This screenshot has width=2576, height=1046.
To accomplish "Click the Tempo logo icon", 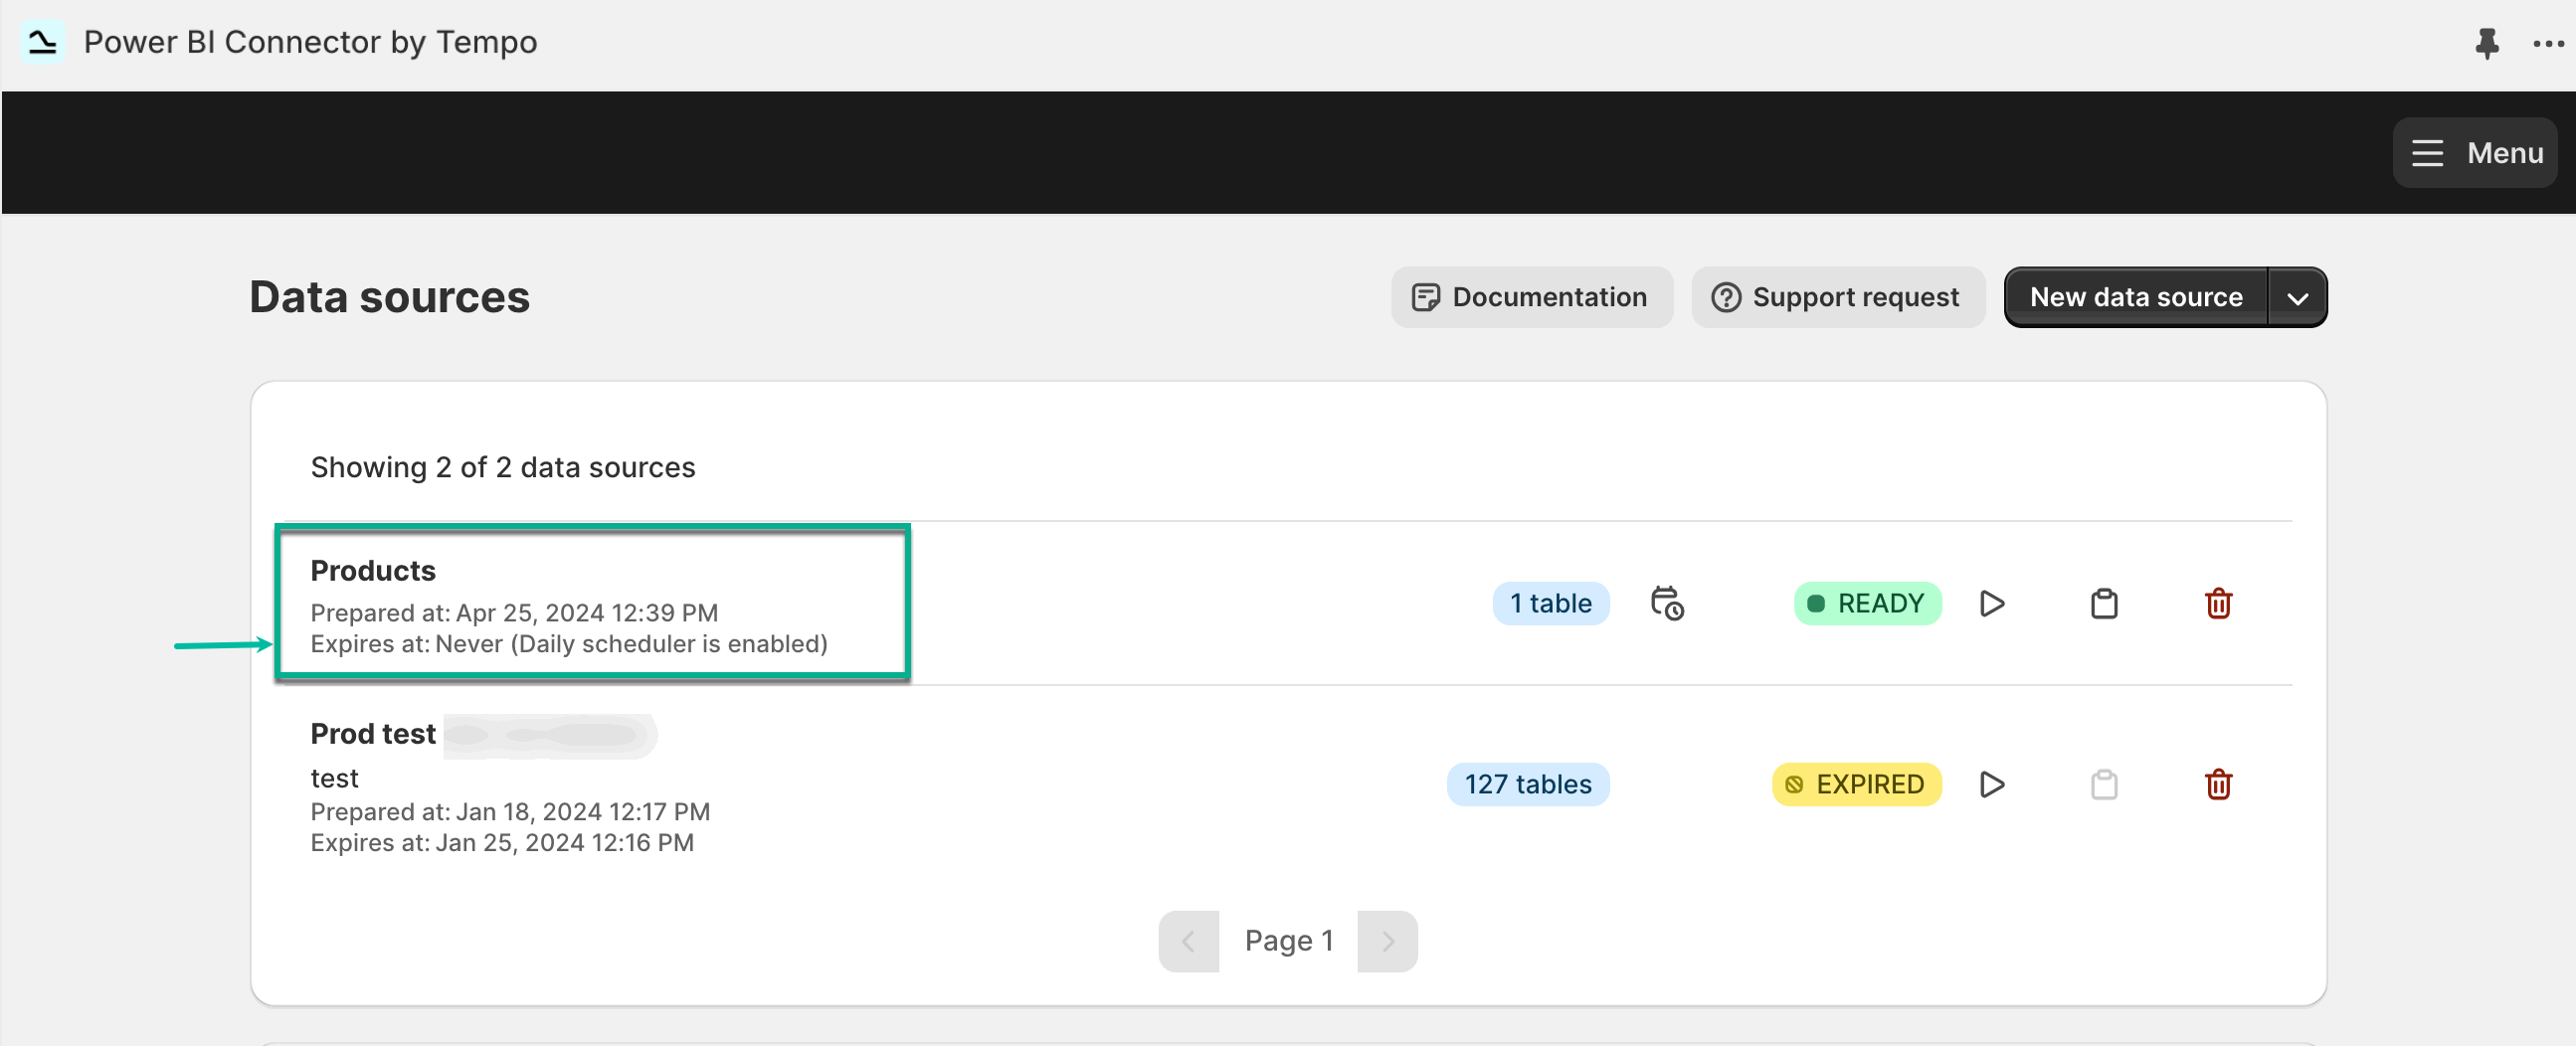I will [42, 42].
